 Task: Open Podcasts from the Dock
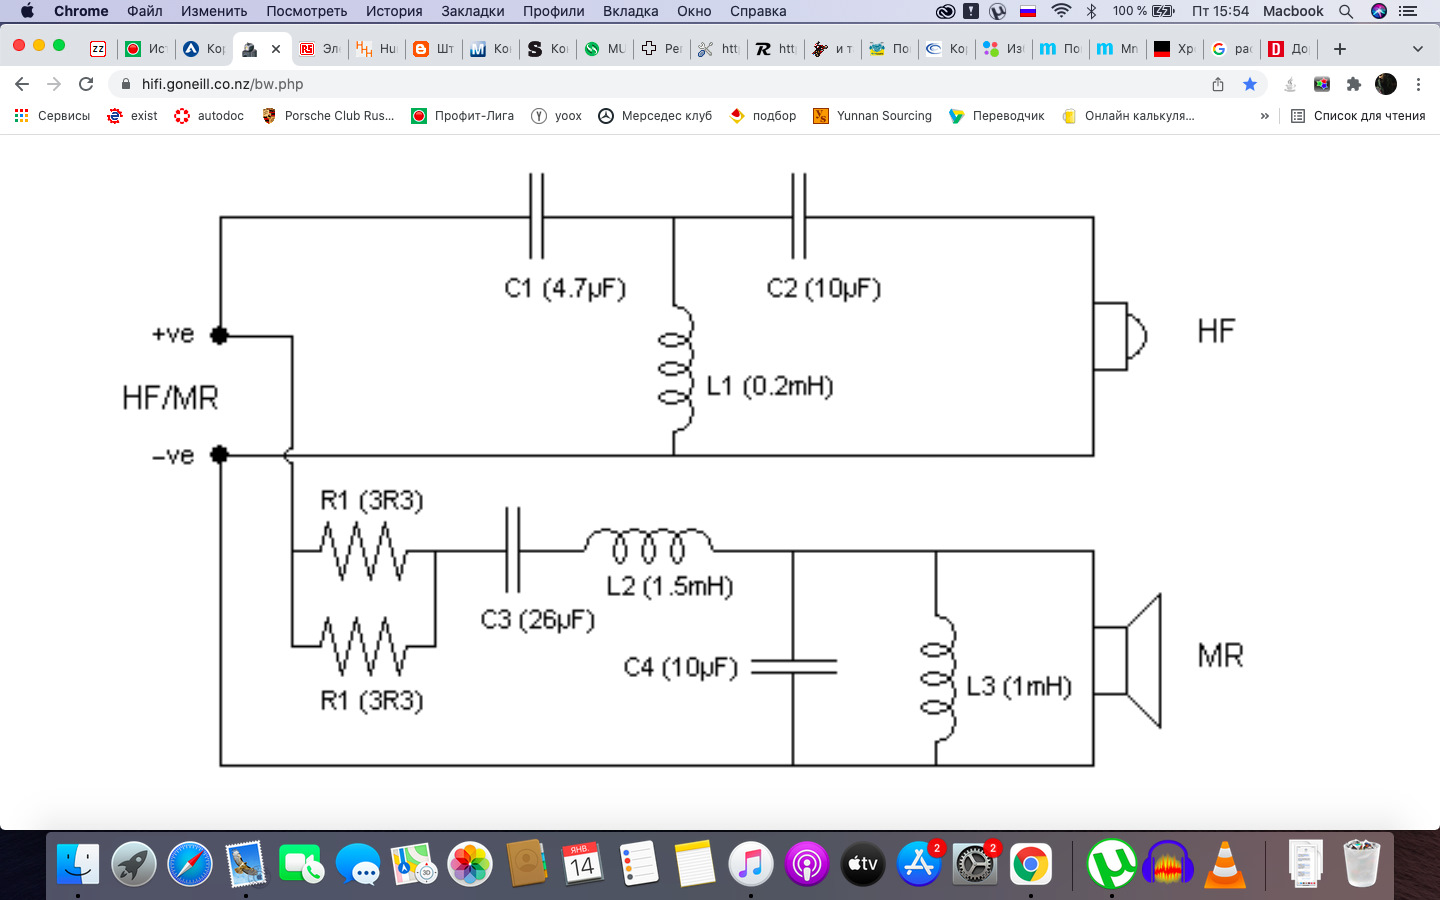click(x=807, y=864)
